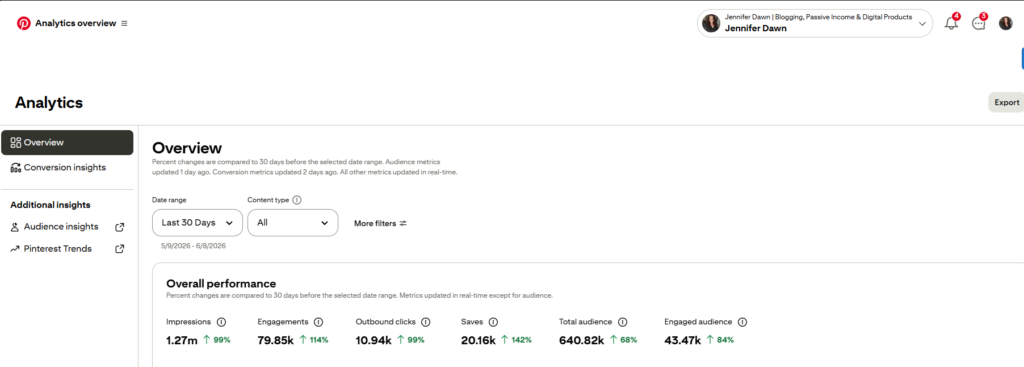Click the info icon beside Outbound clicks

click(426, 322)
